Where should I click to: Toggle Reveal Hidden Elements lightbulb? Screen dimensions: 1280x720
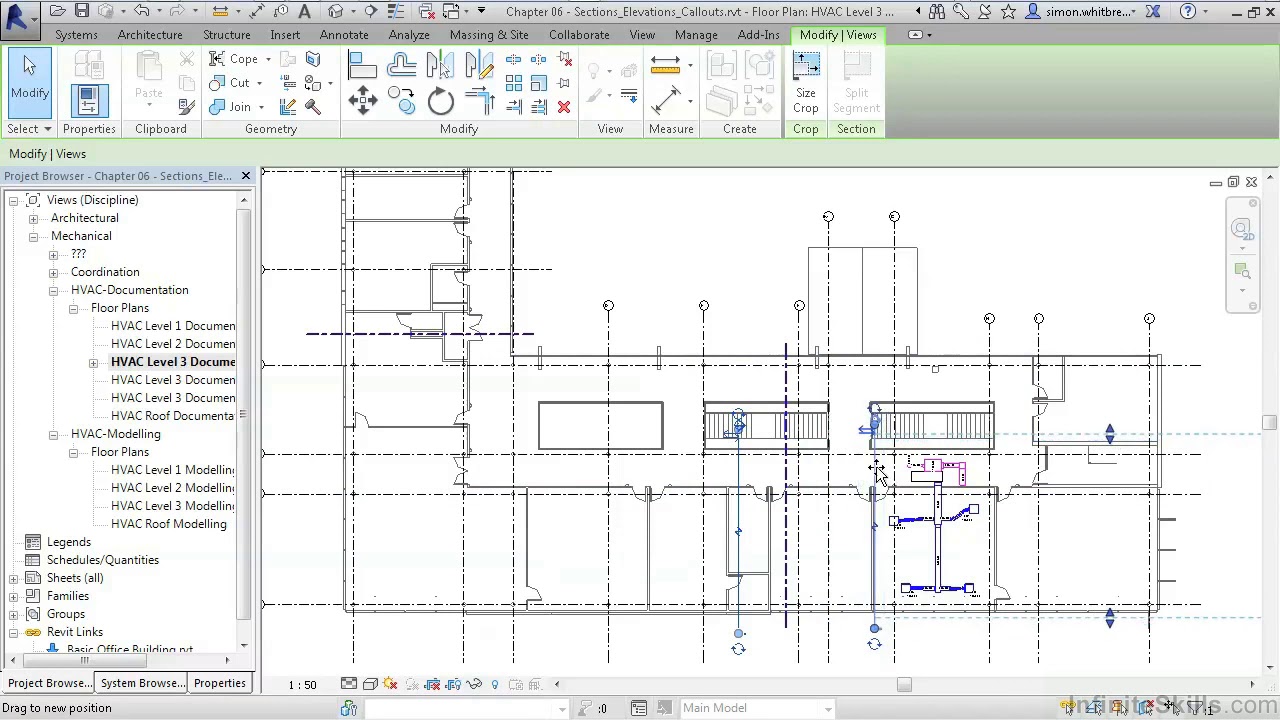(x=494, y=684)
